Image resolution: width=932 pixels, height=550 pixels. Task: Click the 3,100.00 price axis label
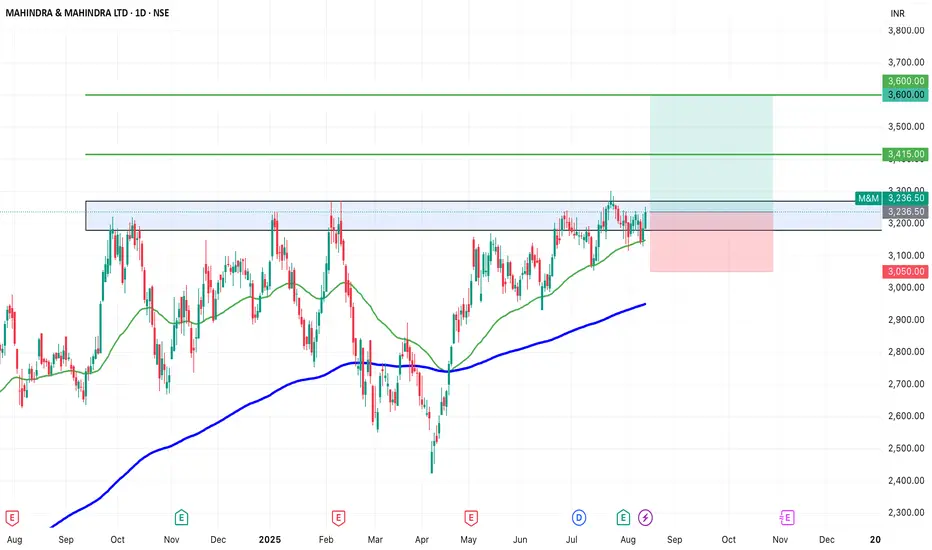(x=906, y=255)
